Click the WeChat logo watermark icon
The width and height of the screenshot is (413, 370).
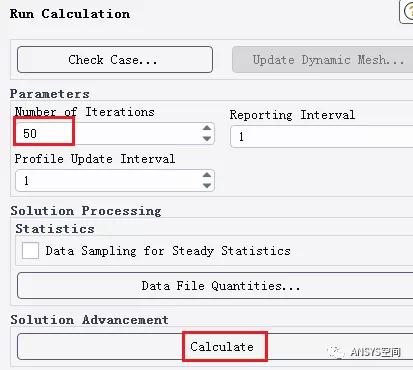point(336,352)
